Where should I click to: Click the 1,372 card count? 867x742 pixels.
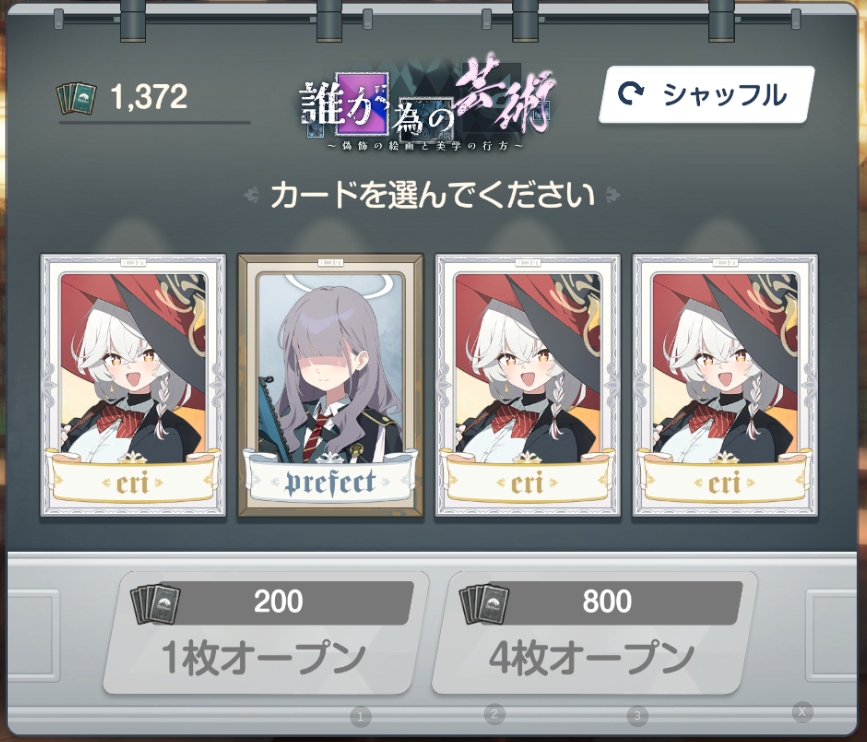tap(149, 97)
